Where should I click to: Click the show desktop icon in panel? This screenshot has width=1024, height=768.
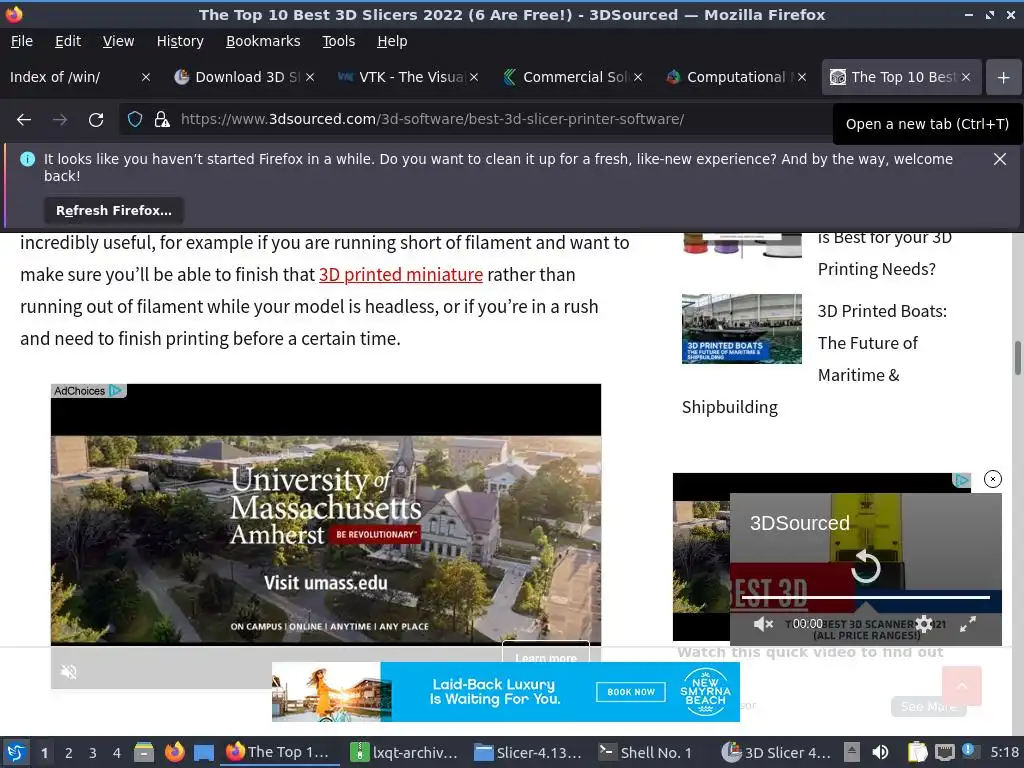point(204,753)
